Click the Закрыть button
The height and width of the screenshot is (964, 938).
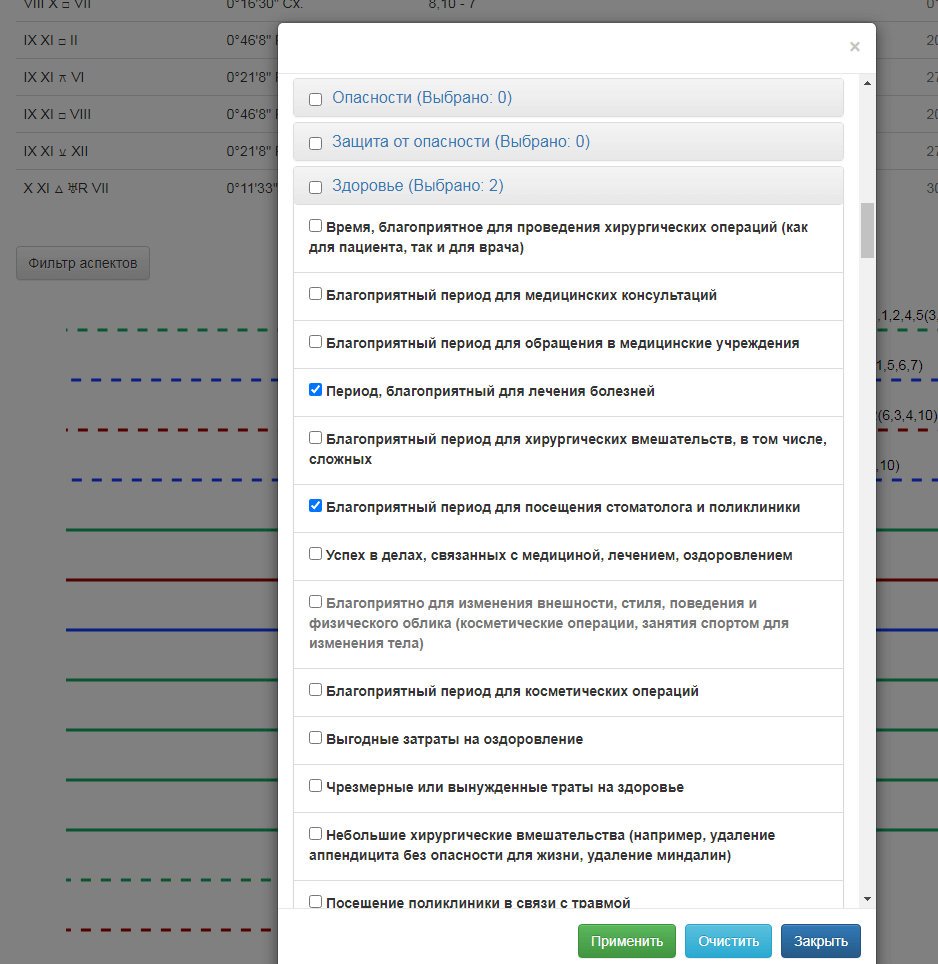(x=820, y=941)
